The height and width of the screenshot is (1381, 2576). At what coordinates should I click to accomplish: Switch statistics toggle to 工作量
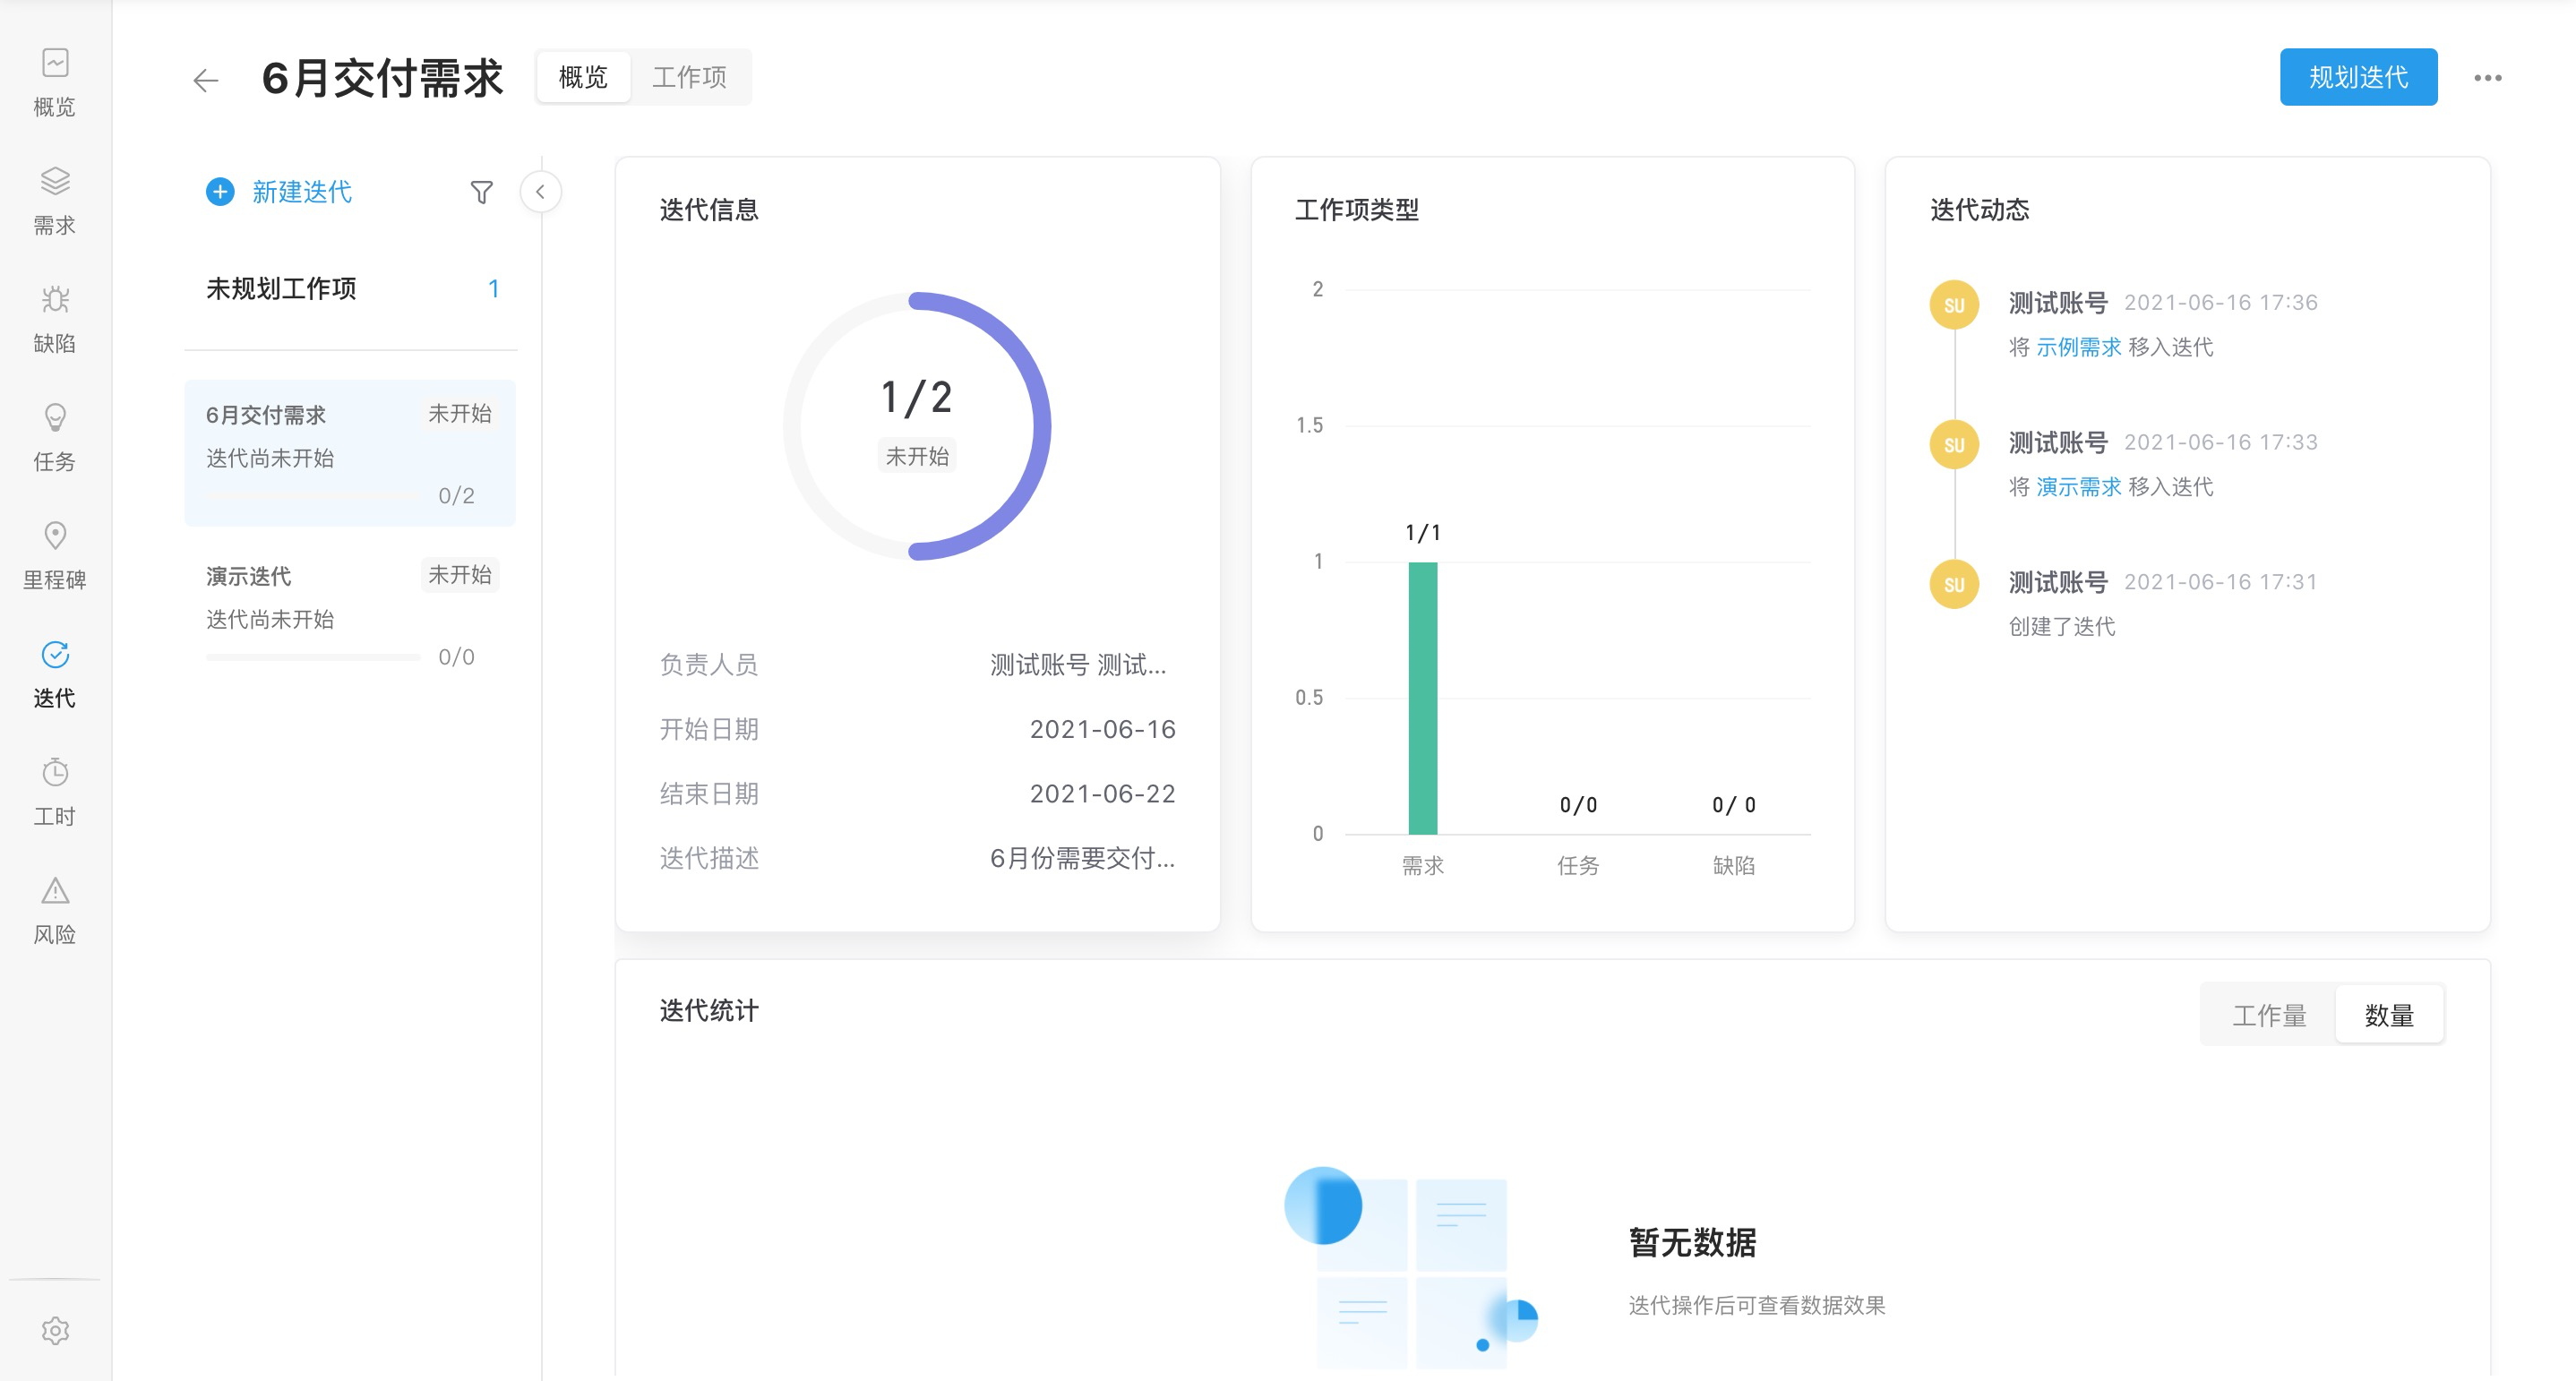2268,1015
